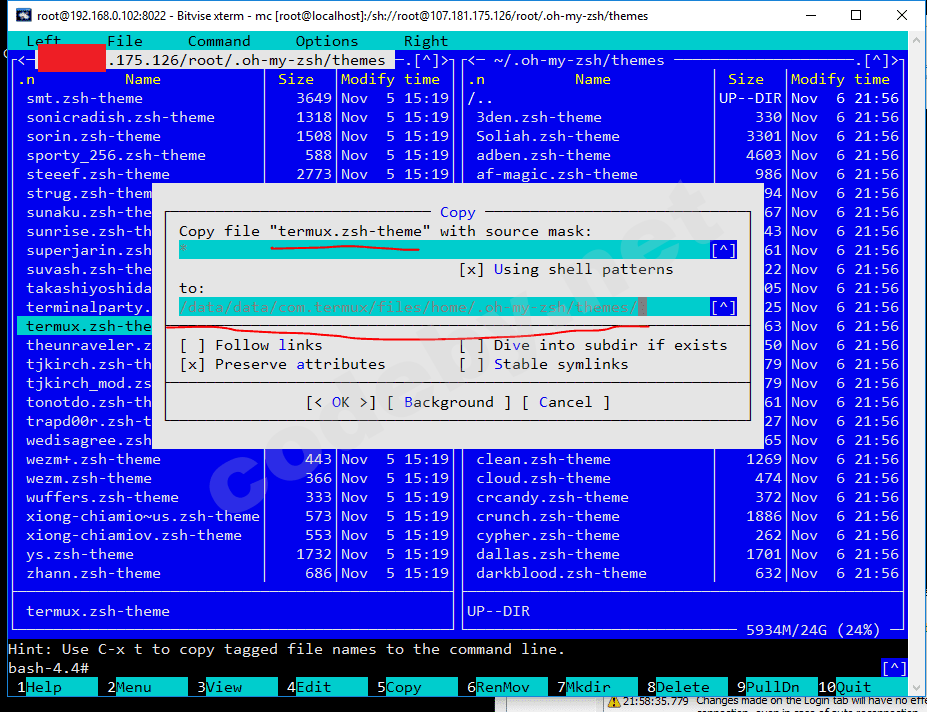Select adben.zsh-theme in right panel
The image size is (927, 712).
click(x=543, y=155)
